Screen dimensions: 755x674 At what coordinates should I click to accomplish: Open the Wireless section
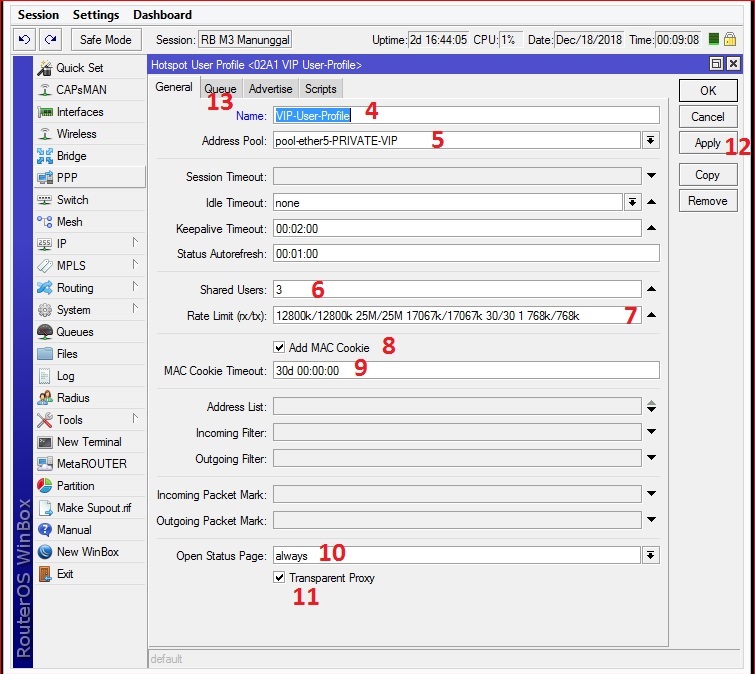tap(90, 134)
